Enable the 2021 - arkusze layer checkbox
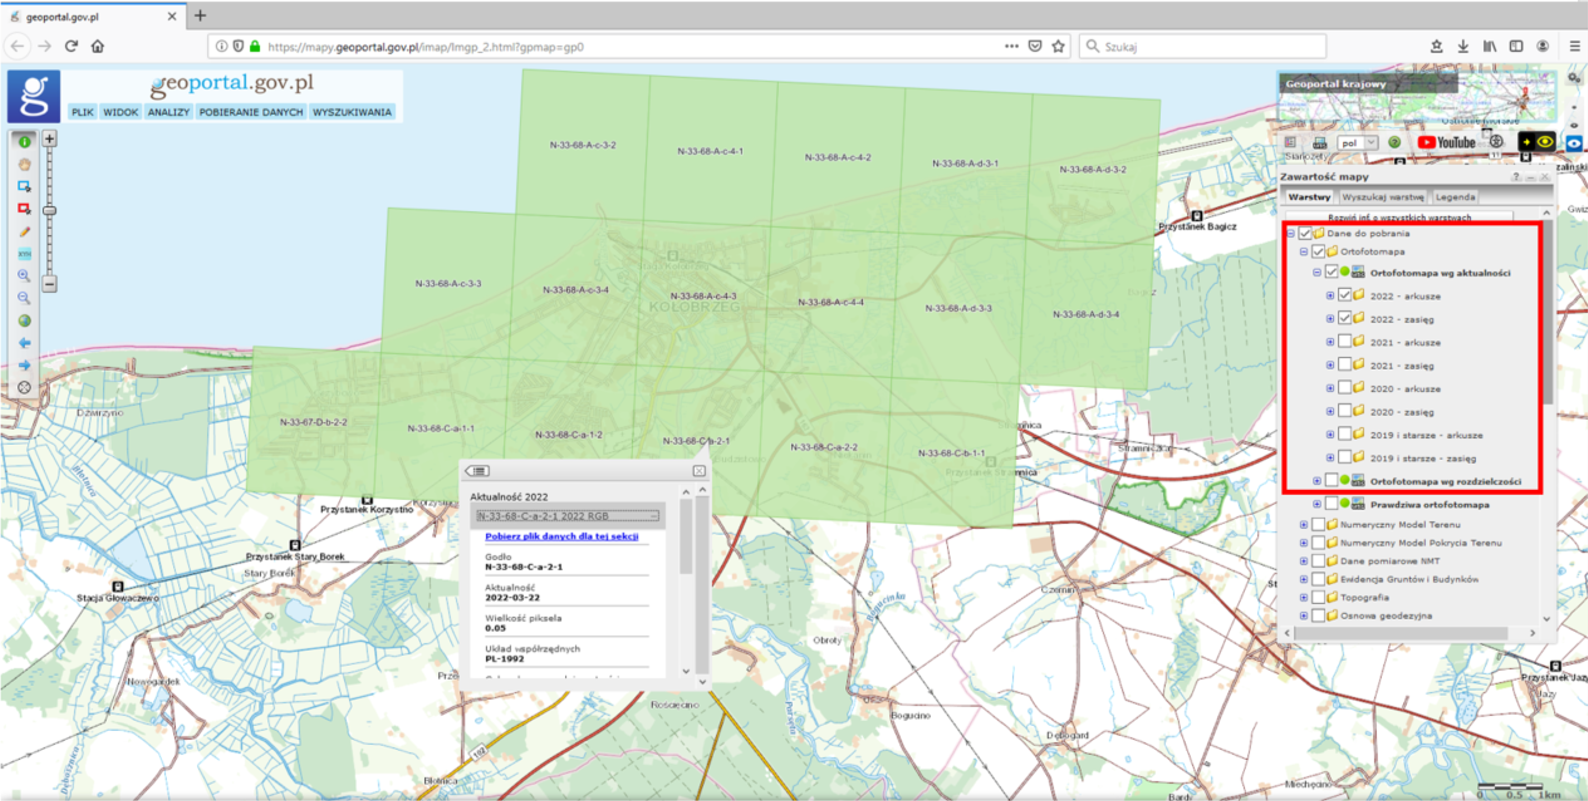The width and height of the screenshot is (1588, 801). click(x=1345, y=342)
